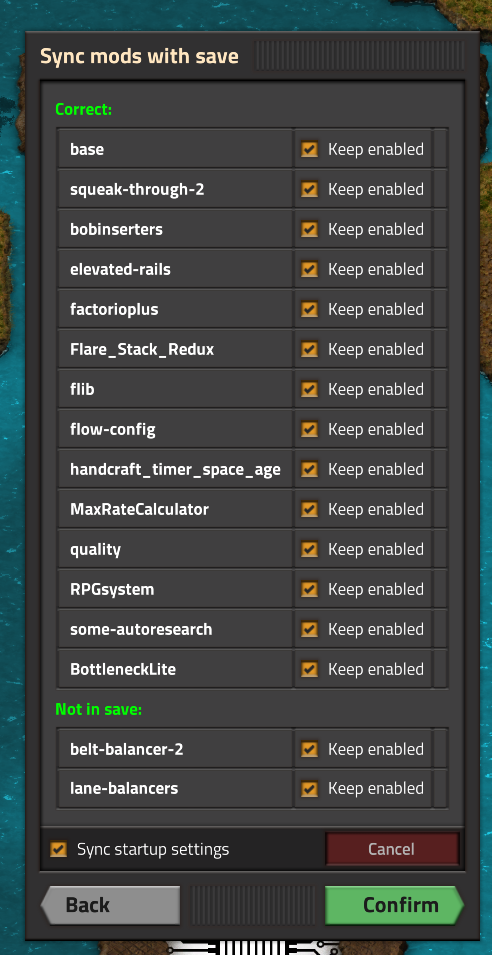This screenshot has width=492, height=955.
Task: Toggle Sync startup settings checkbox
Action: [58, 849]
